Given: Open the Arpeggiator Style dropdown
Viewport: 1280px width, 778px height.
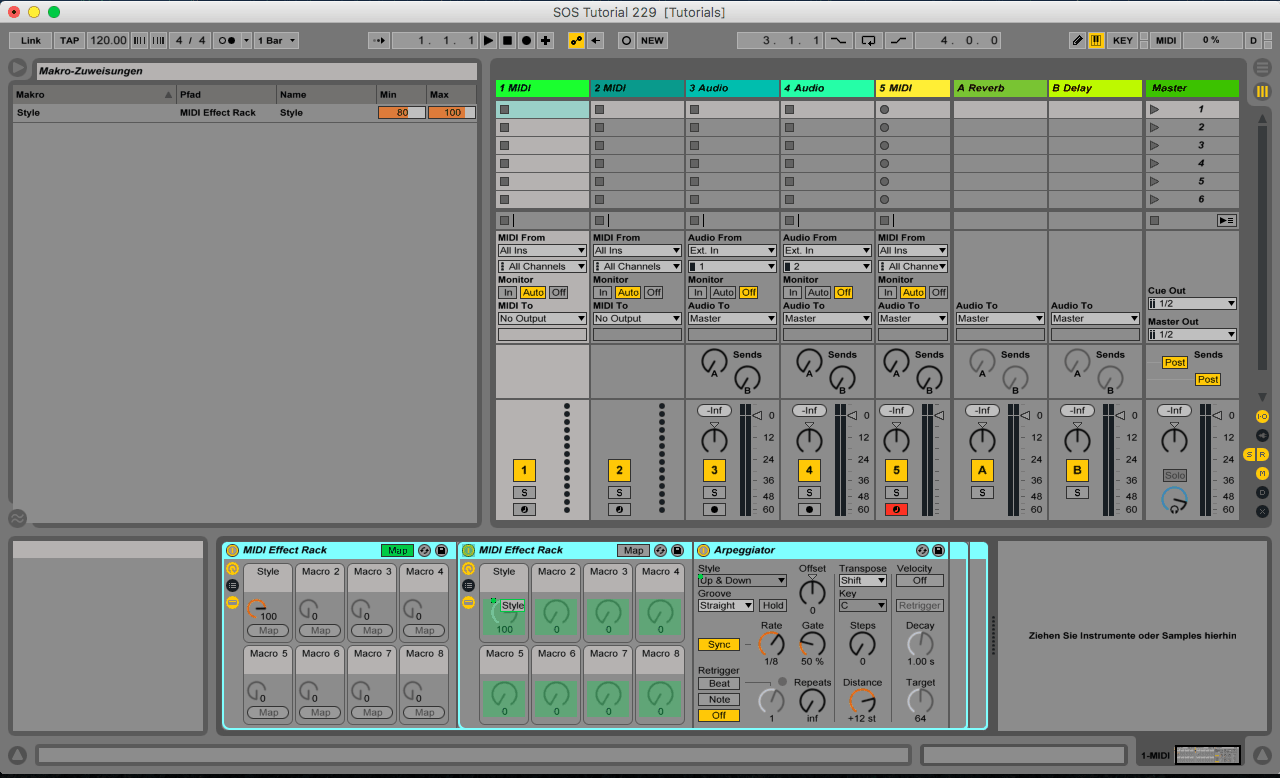Looking at the screenshot, I should click(742, 581).
